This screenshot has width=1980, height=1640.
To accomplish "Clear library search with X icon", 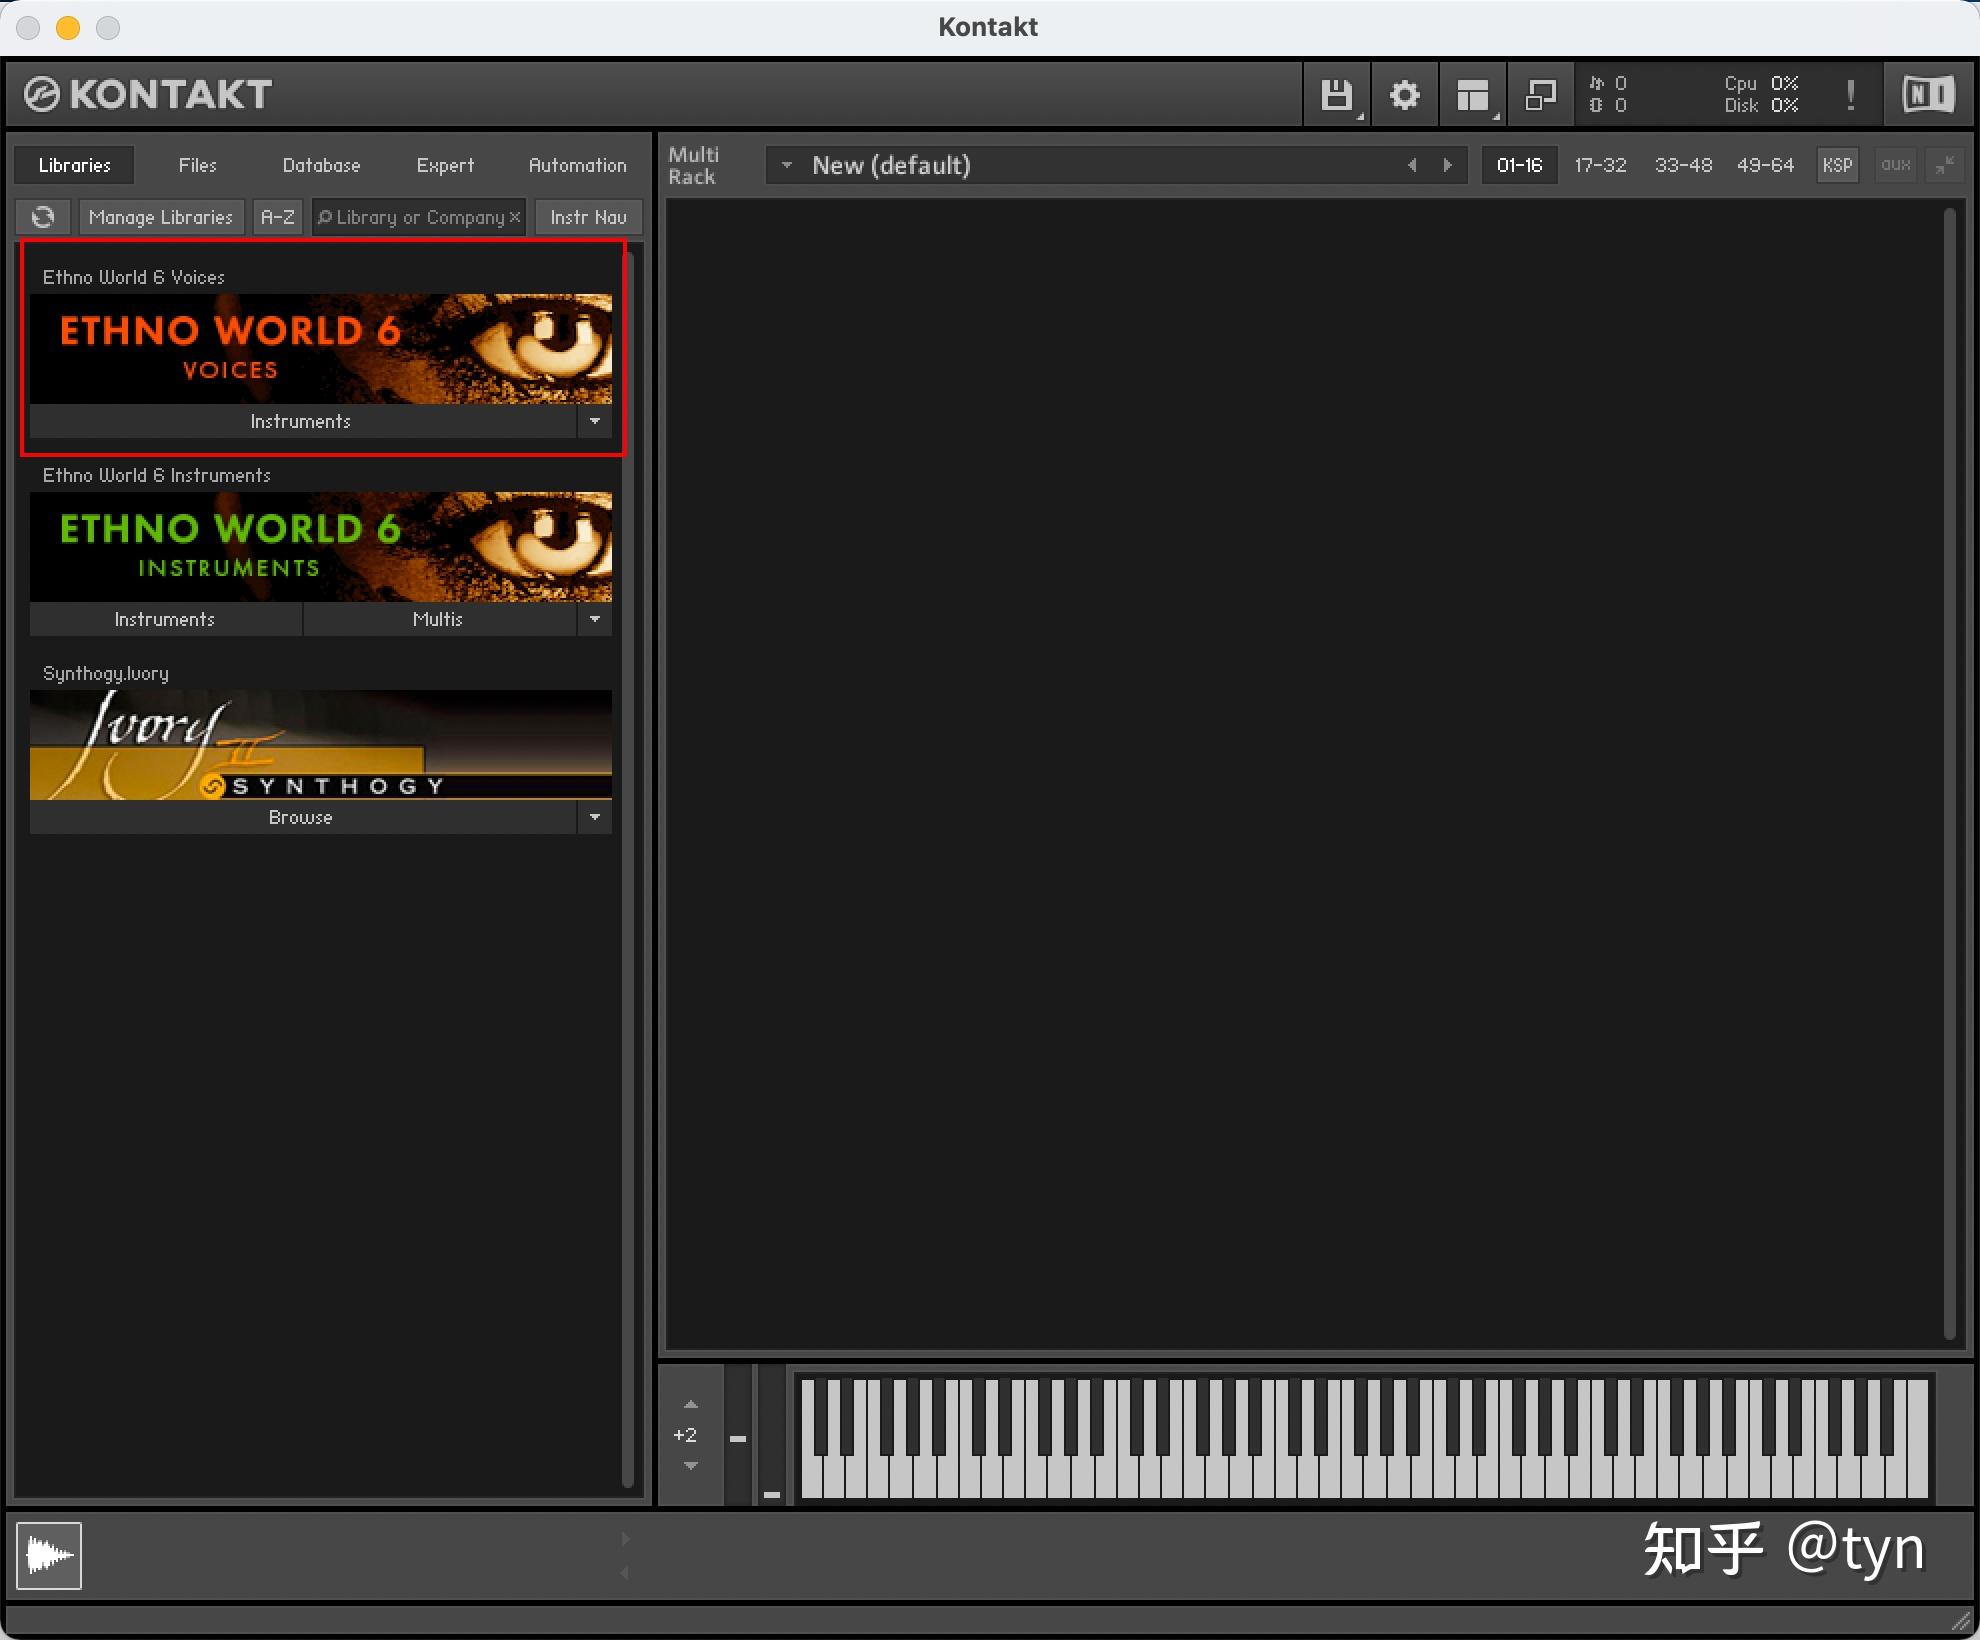I will pyautogui.click(x=515, y=217).
